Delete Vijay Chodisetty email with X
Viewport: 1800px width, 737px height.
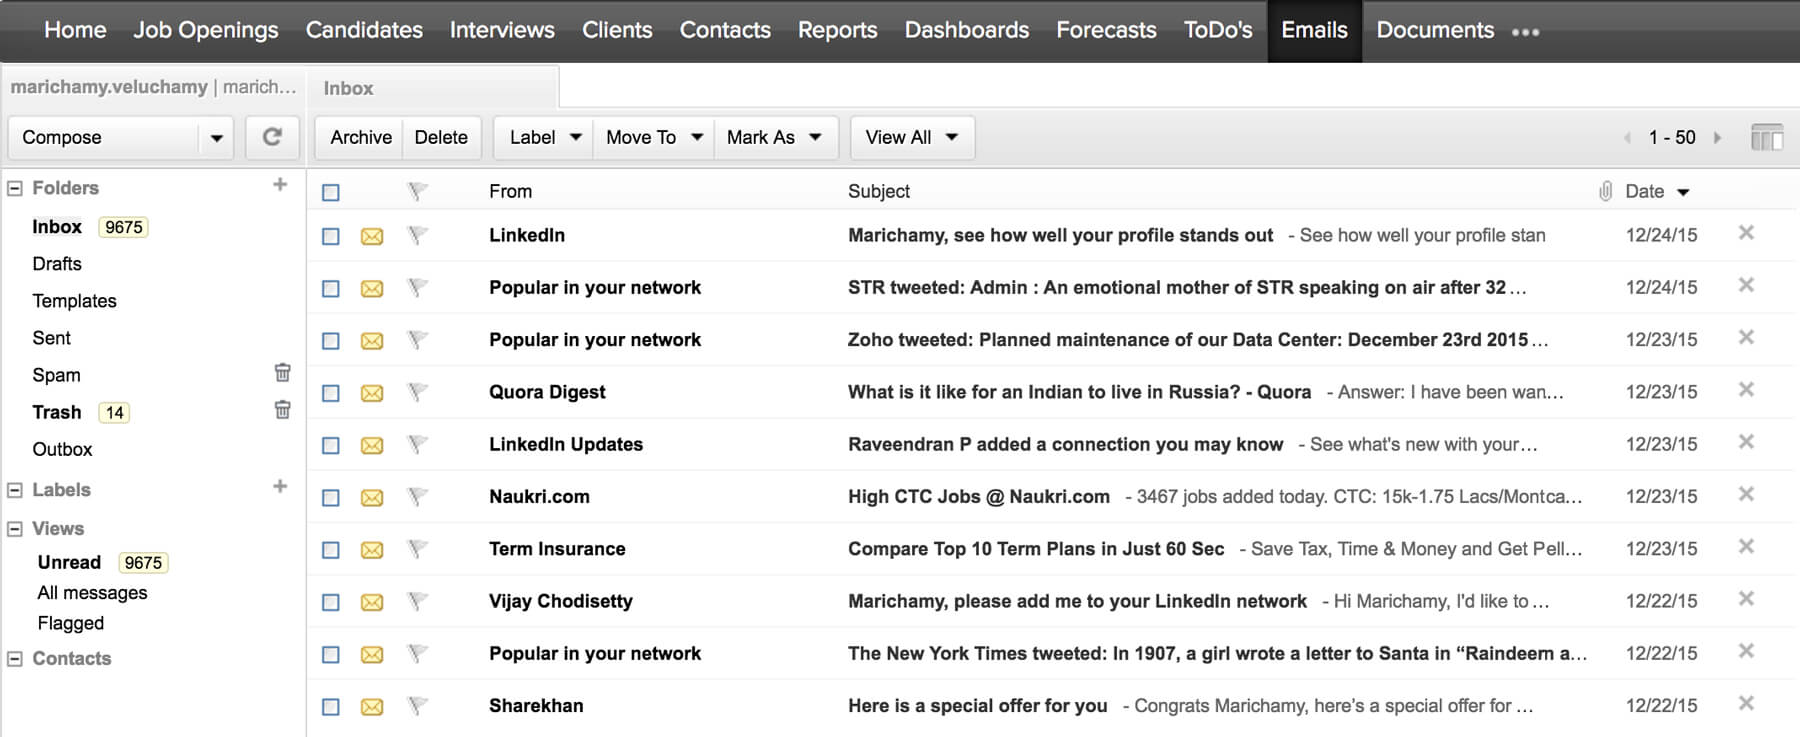(1746, 599)
